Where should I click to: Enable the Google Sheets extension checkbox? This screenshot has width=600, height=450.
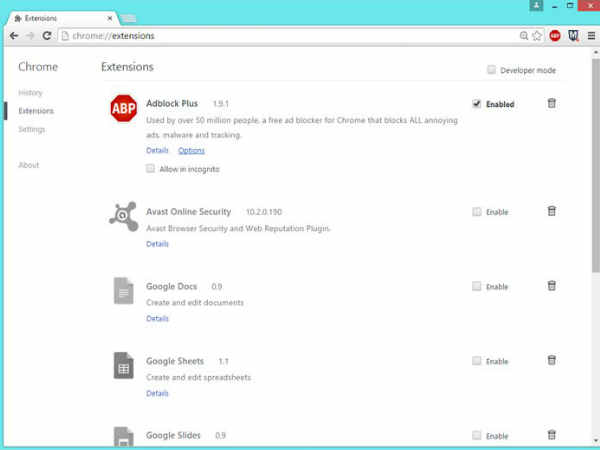(476, 361)
